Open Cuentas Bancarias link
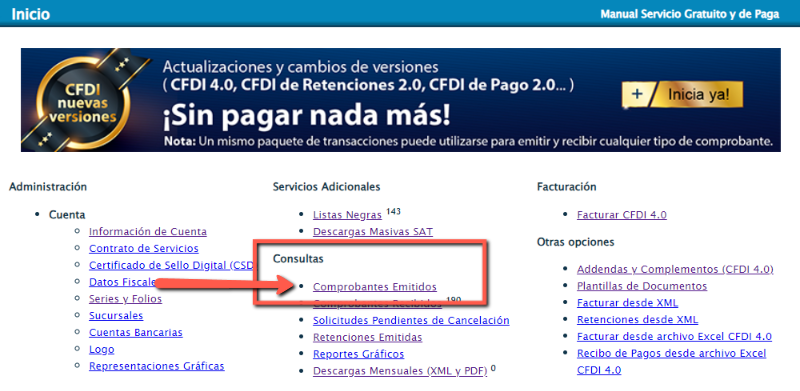Viewport: 800px width, 391px height. click(x=136, y=332)
